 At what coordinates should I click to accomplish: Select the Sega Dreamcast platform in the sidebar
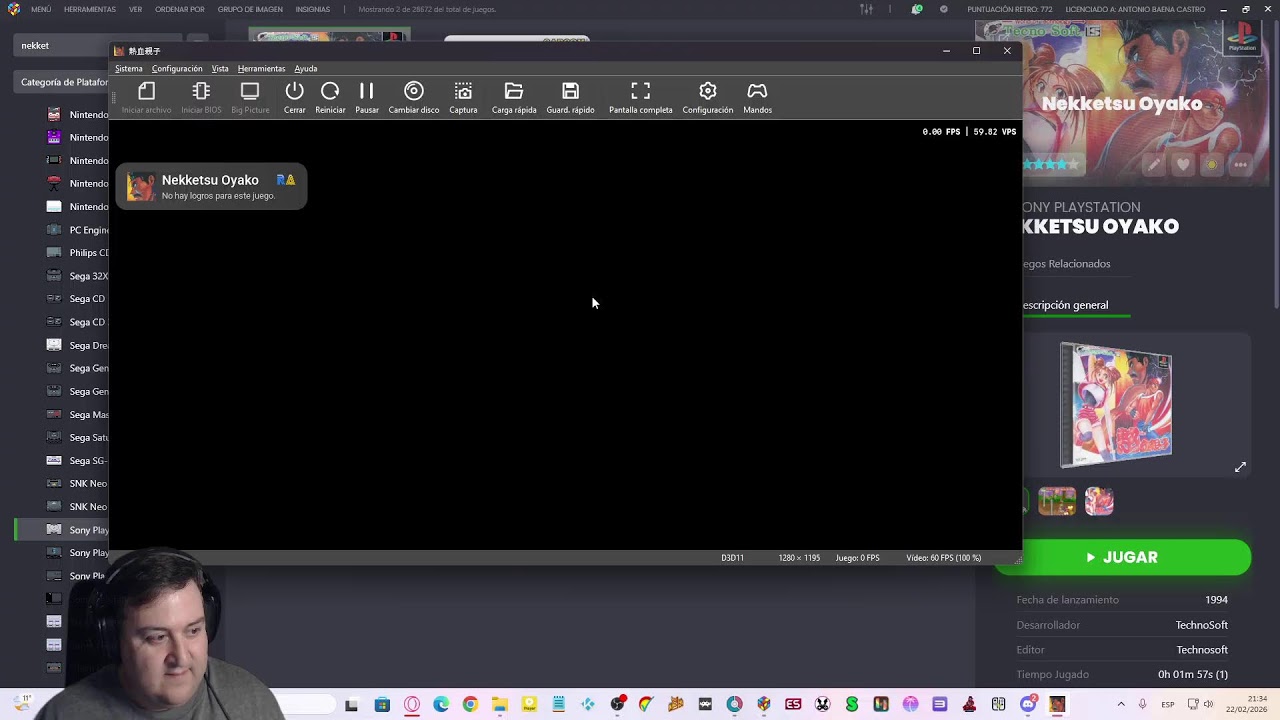[78, 345]
